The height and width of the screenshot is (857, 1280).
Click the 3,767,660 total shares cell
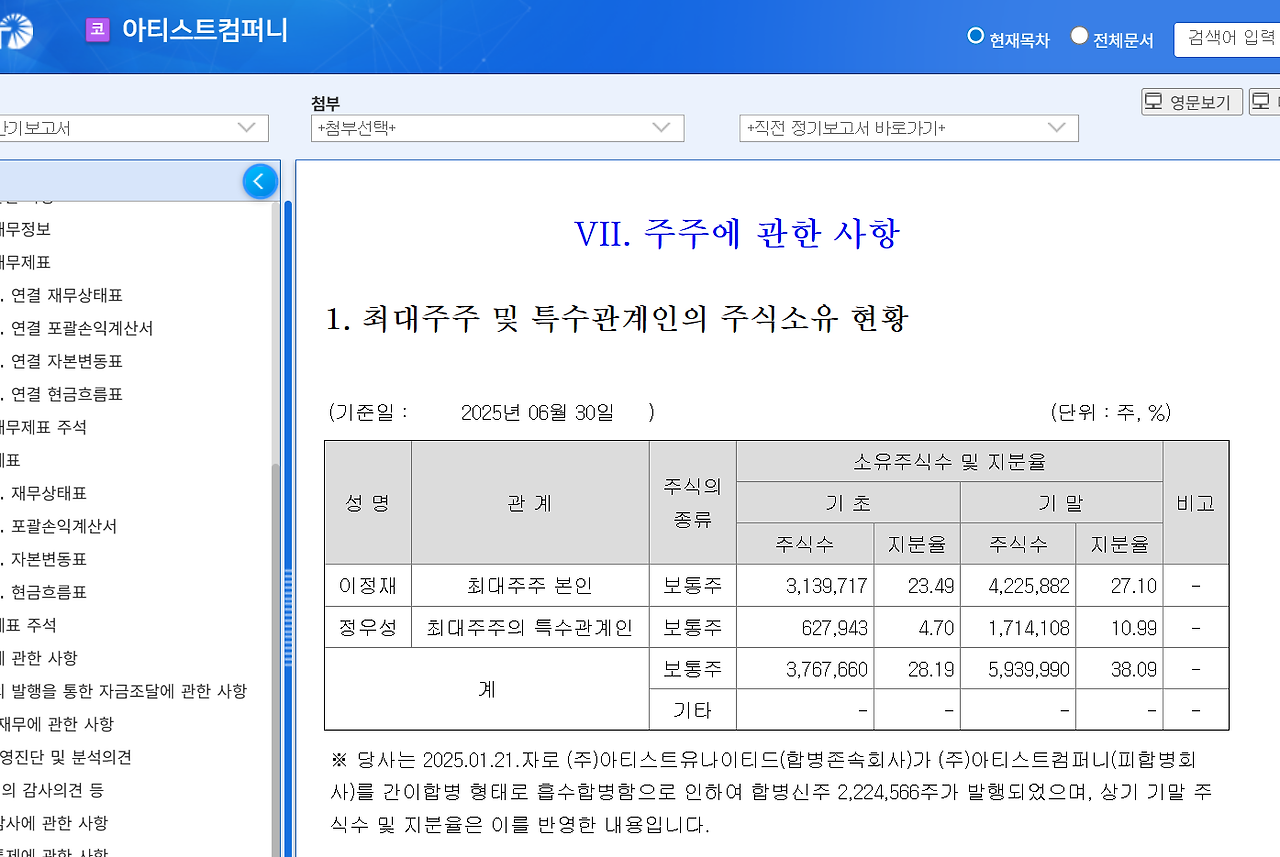tap(805, 669)
